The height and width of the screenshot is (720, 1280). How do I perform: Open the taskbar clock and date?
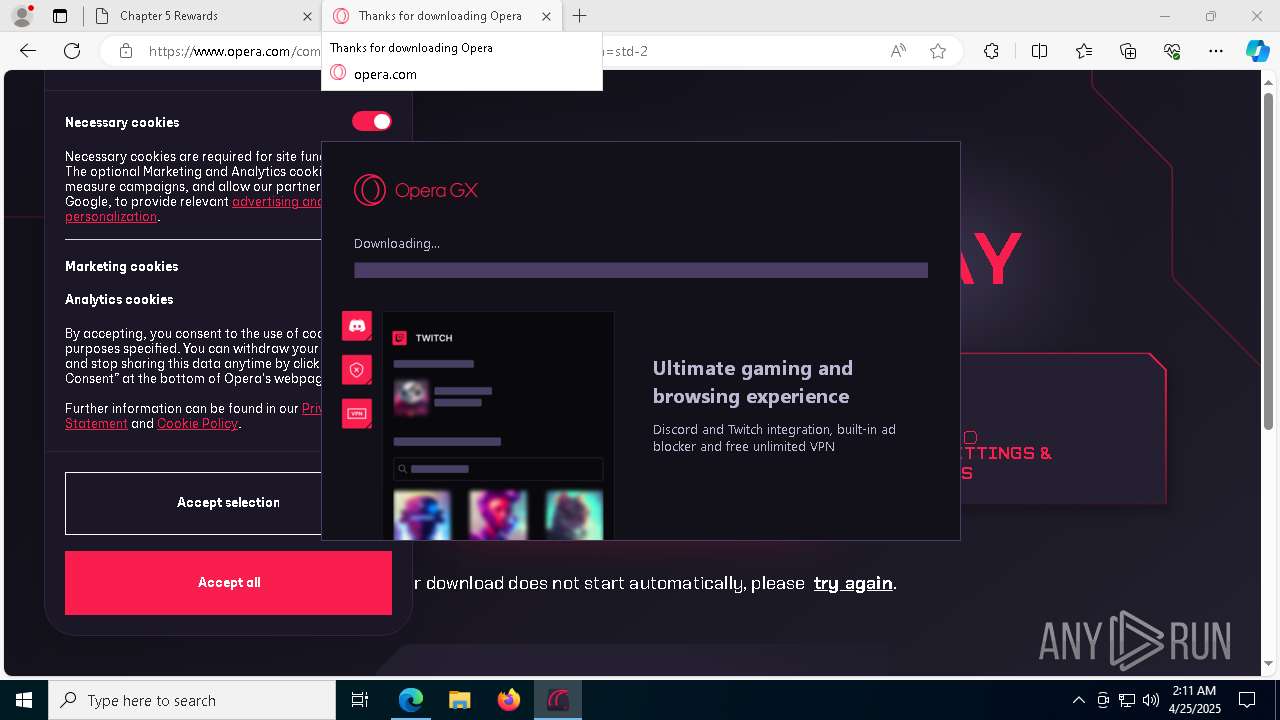1194,700
